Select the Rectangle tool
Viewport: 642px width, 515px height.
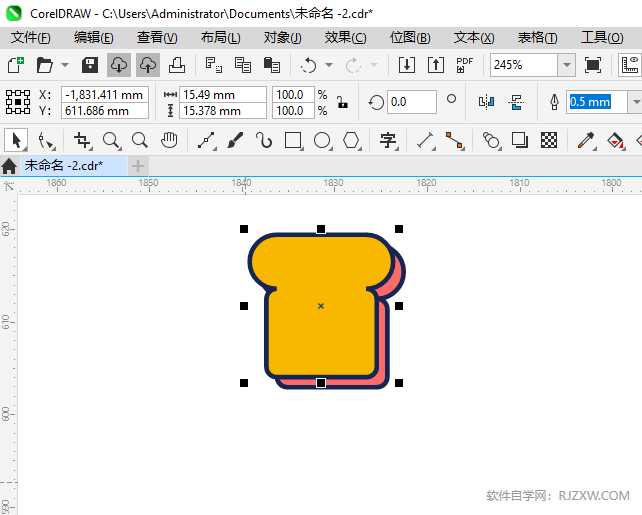(x=293, y=141)
